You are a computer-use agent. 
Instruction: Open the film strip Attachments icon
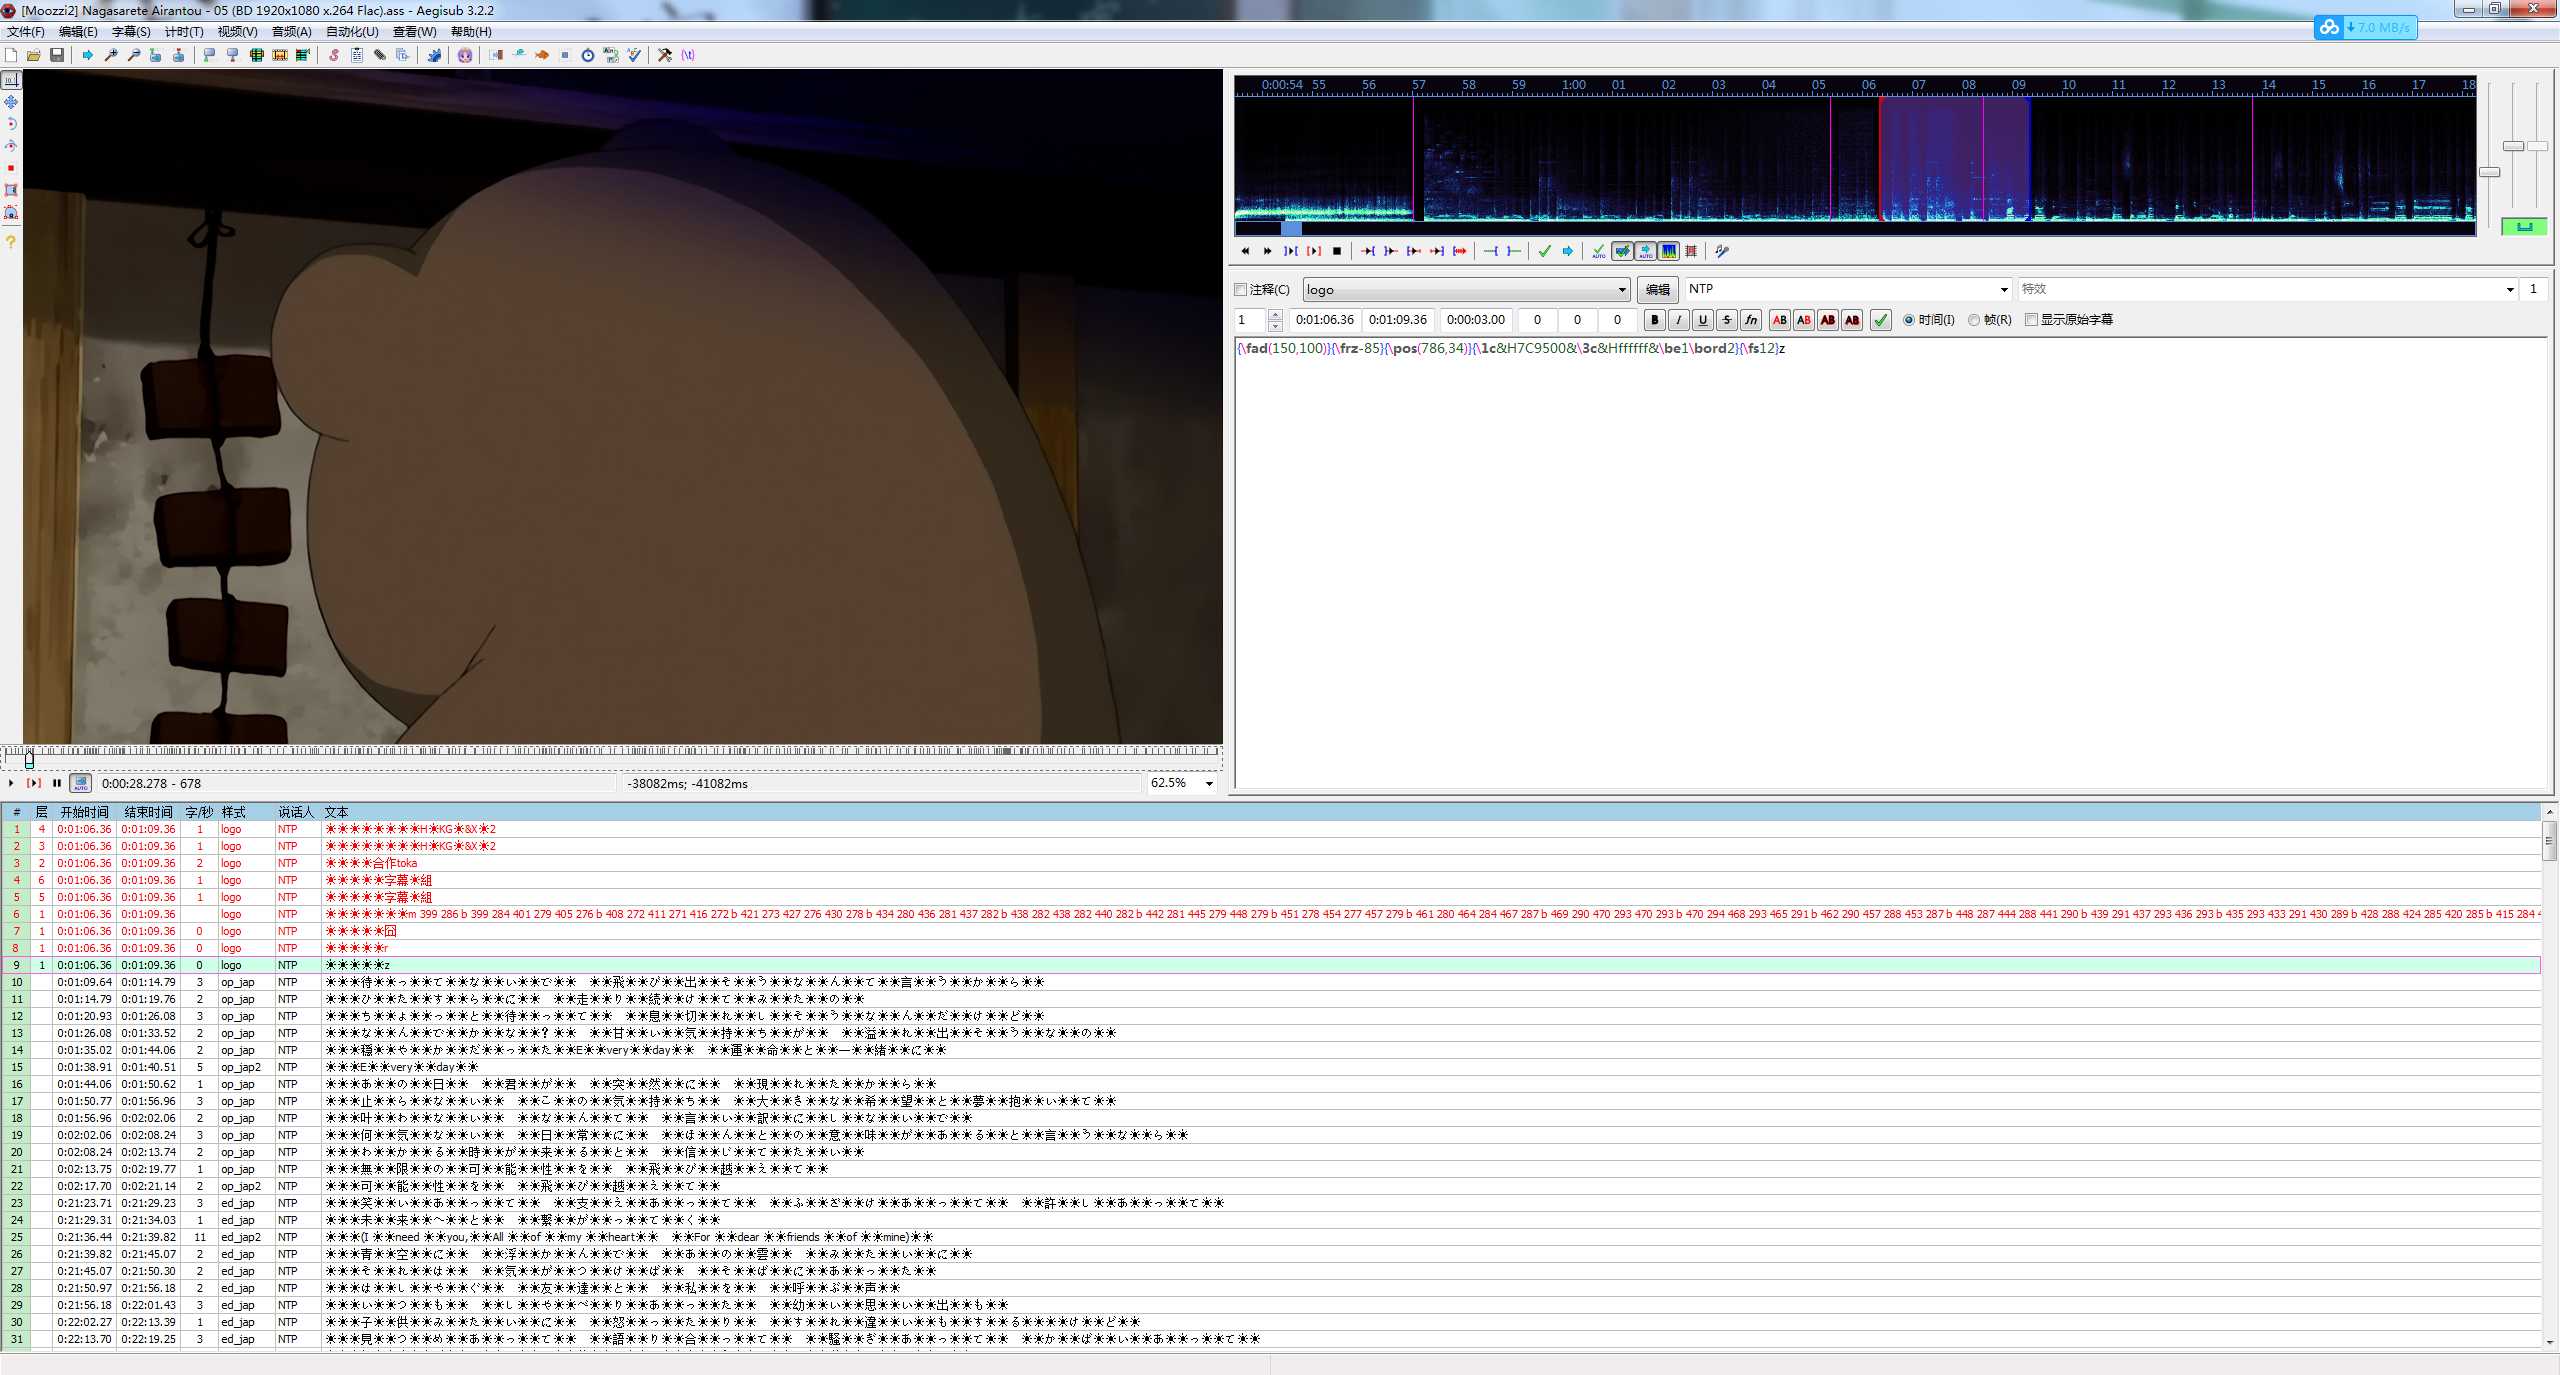[x=280, y=55]
